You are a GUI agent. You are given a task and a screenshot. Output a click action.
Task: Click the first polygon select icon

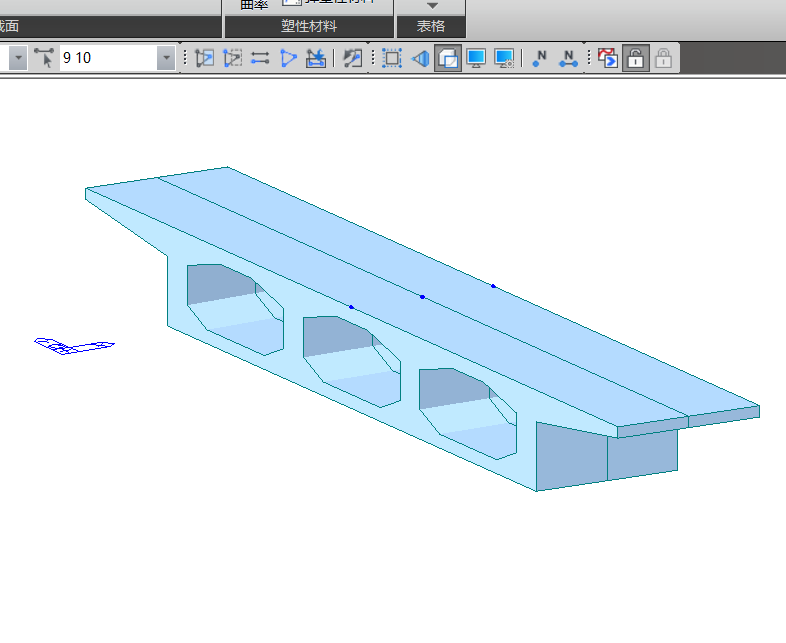point(205,58)
